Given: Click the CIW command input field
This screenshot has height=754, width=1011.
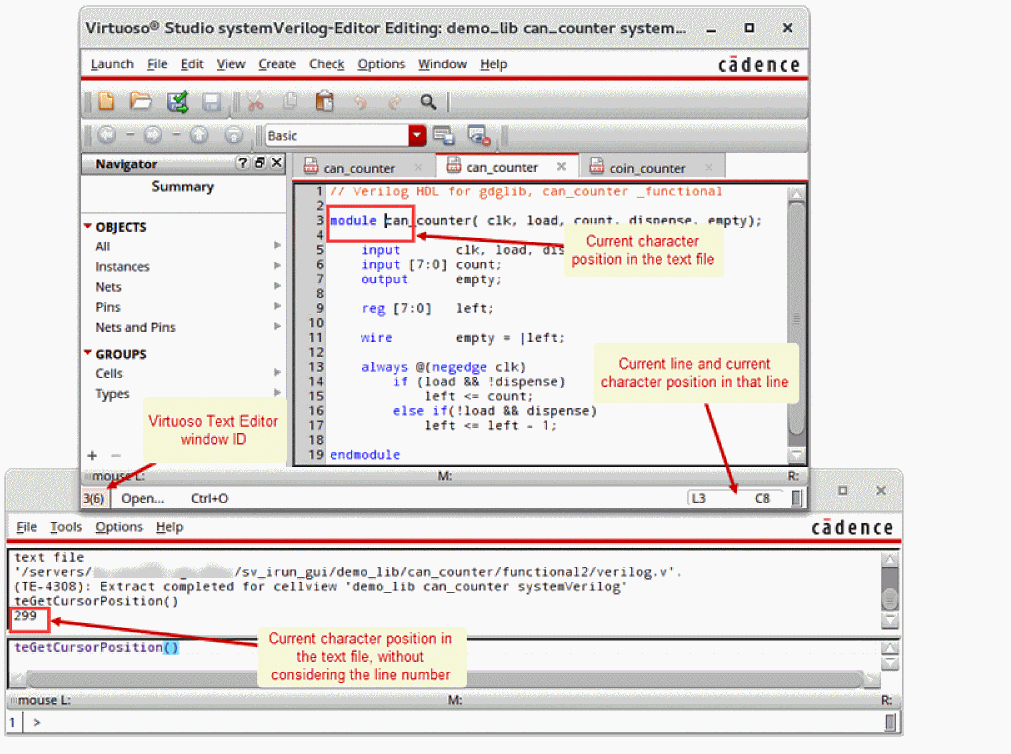Looking at the screenshot, I should [450, 722].
